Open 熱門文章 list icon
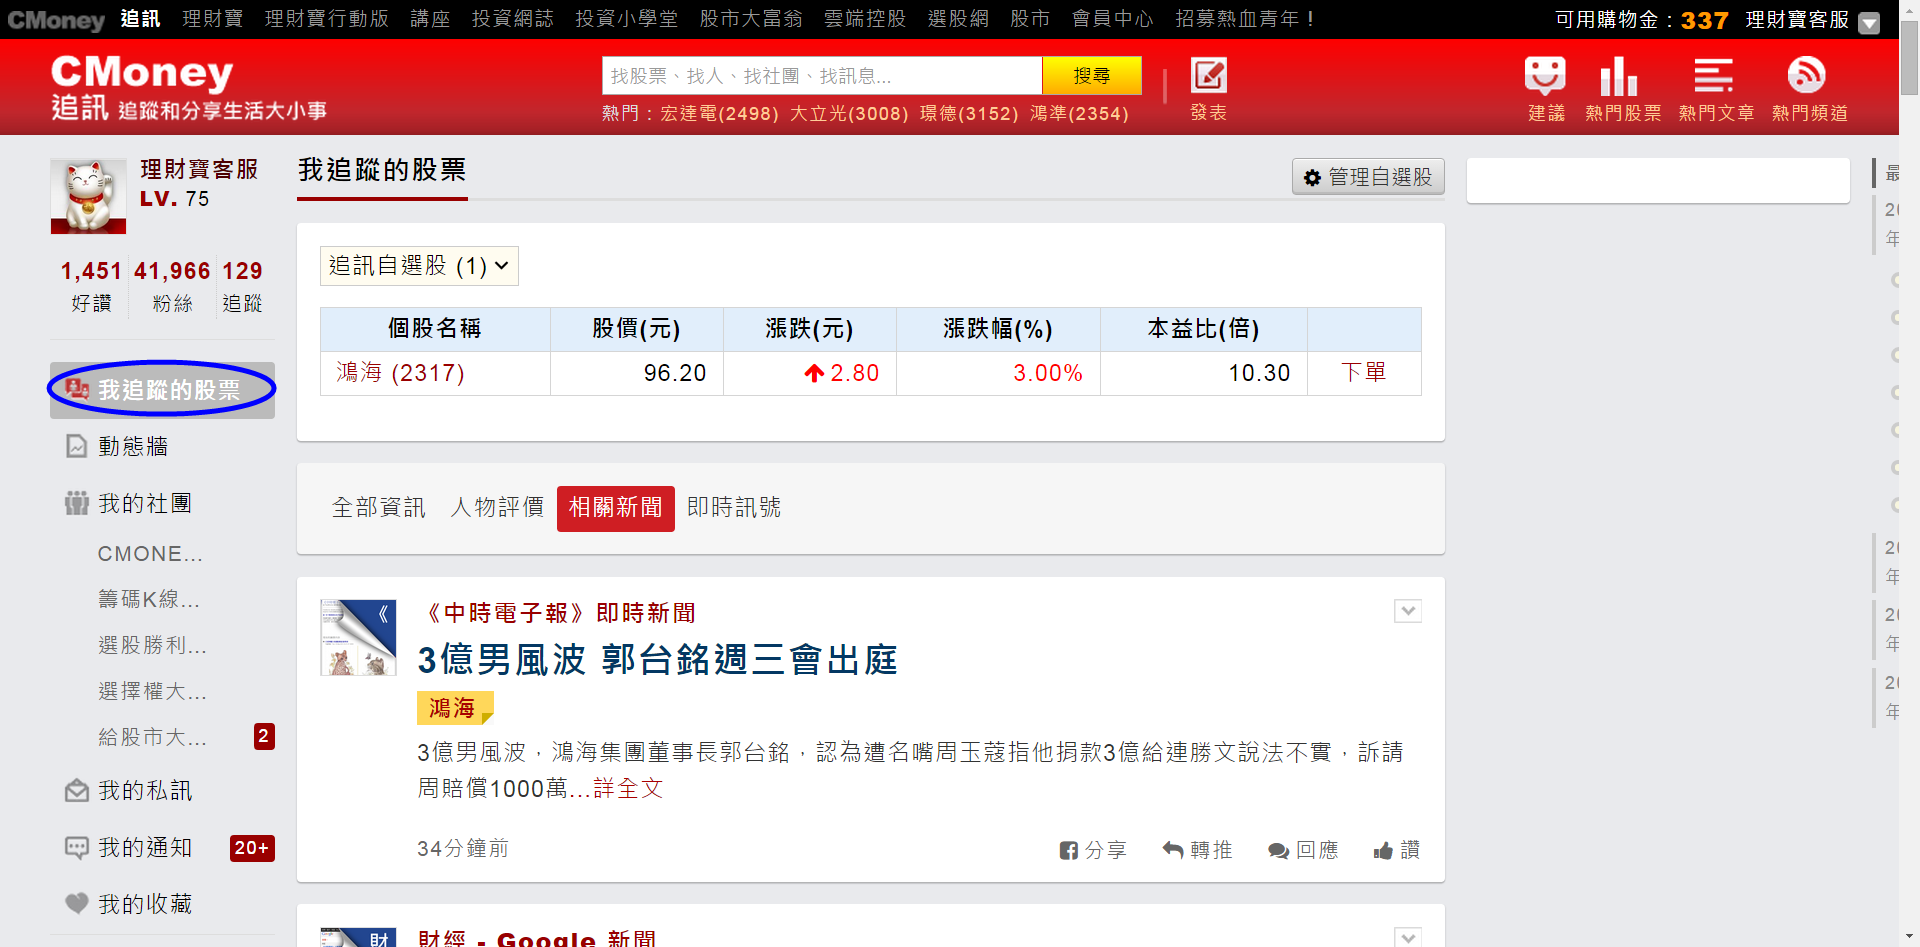The width and height of the screenshot is (1920, 947). click(1713, 76)
